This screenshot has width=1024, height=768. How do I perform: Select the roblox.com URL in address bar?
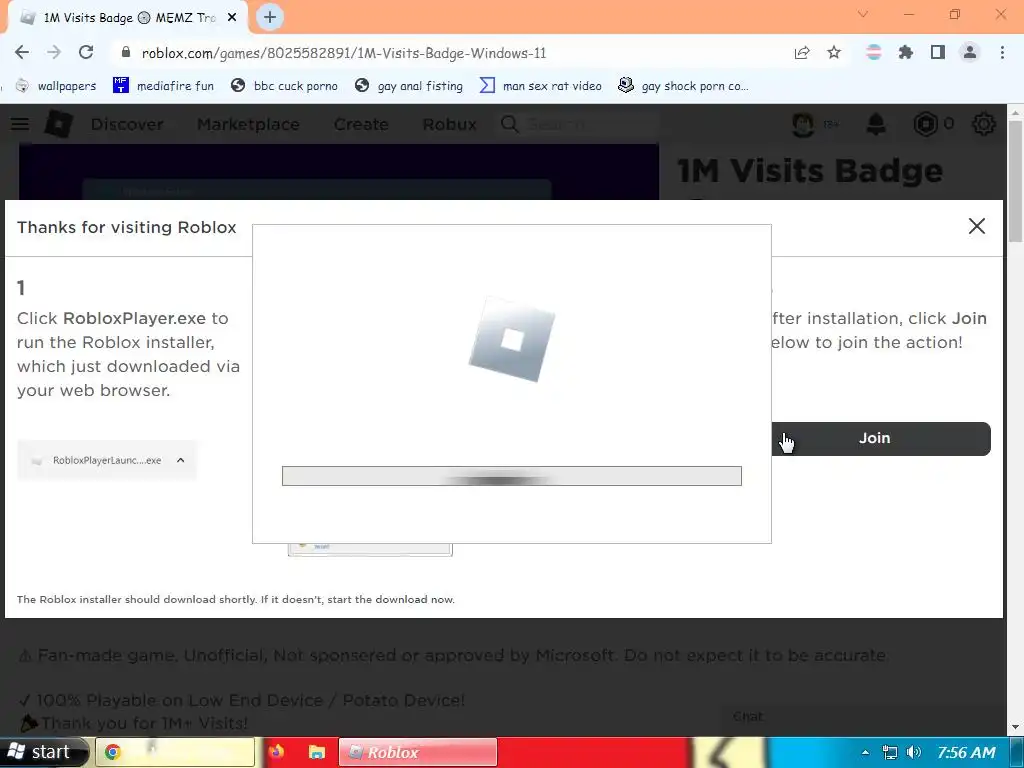click(x=344, y=54)
